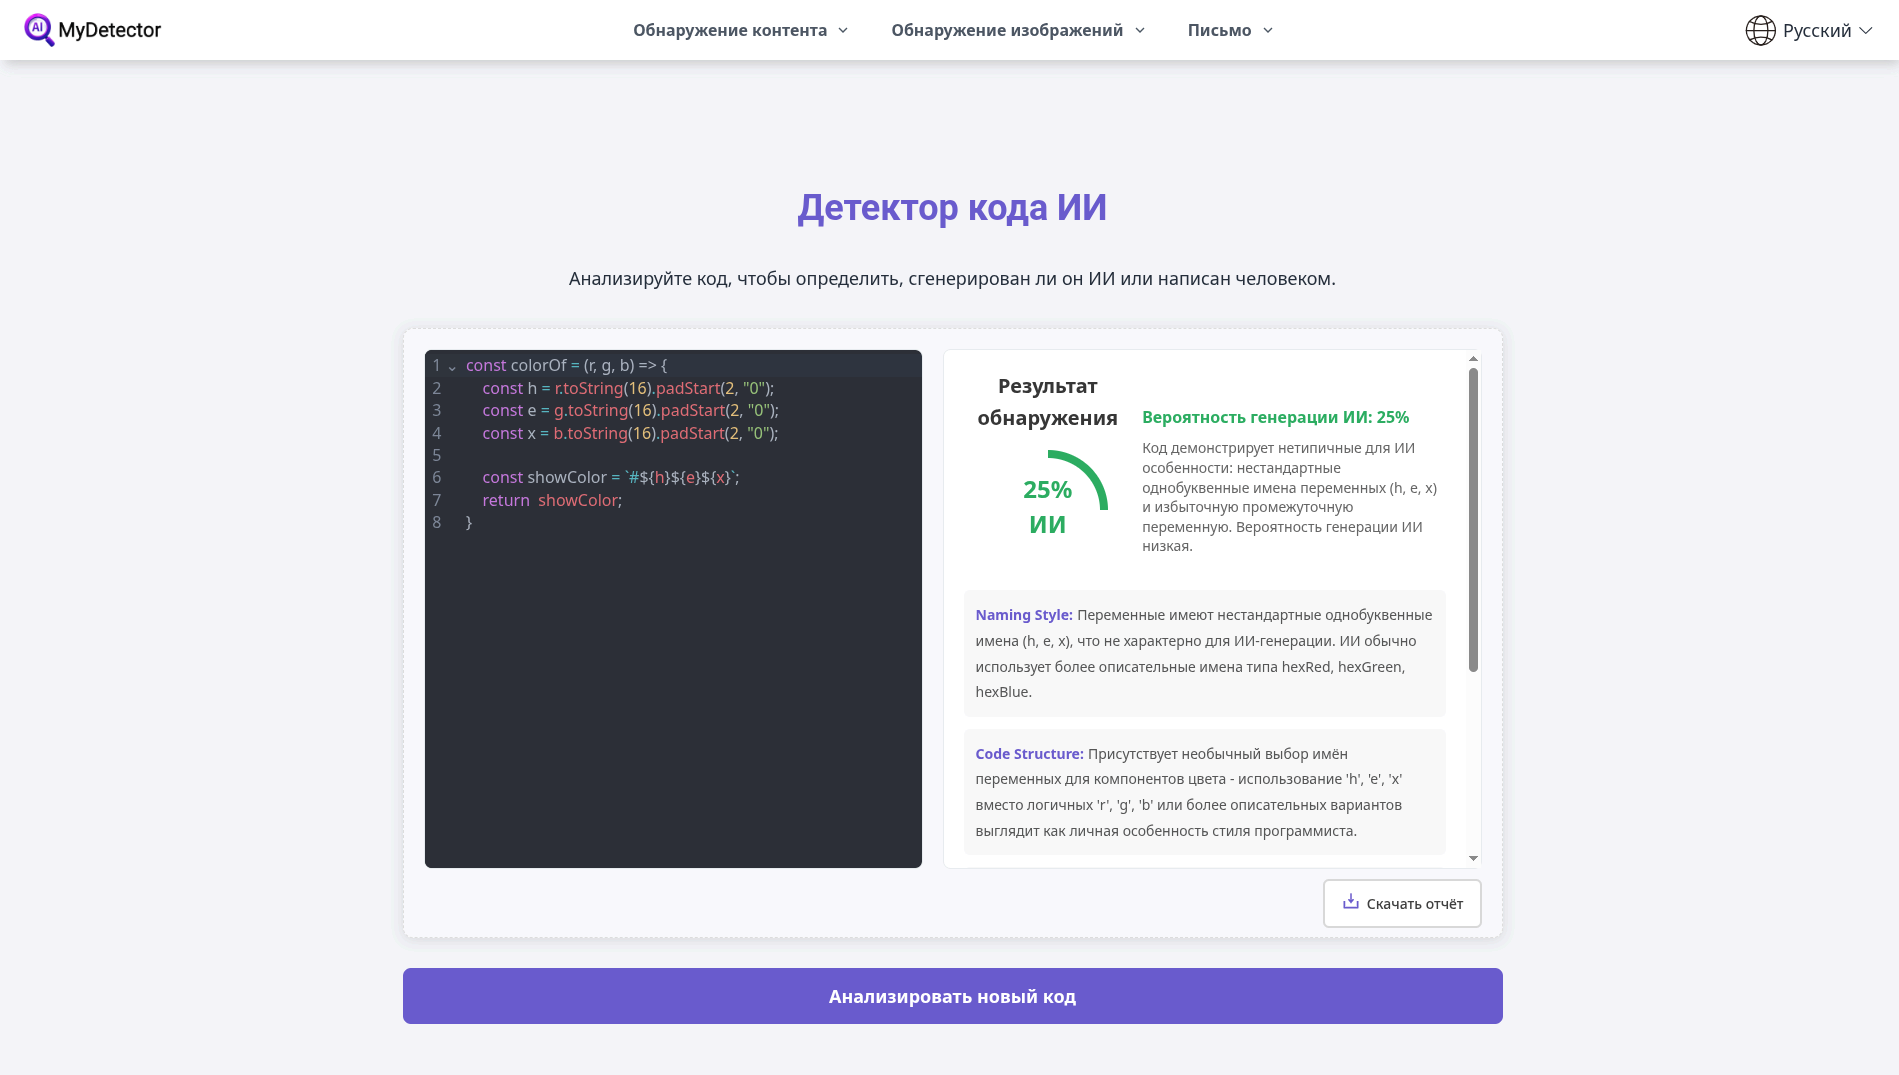
Task: Click the MyDetector text link in header
Action: pyautogui.click(x=110, y=29)
